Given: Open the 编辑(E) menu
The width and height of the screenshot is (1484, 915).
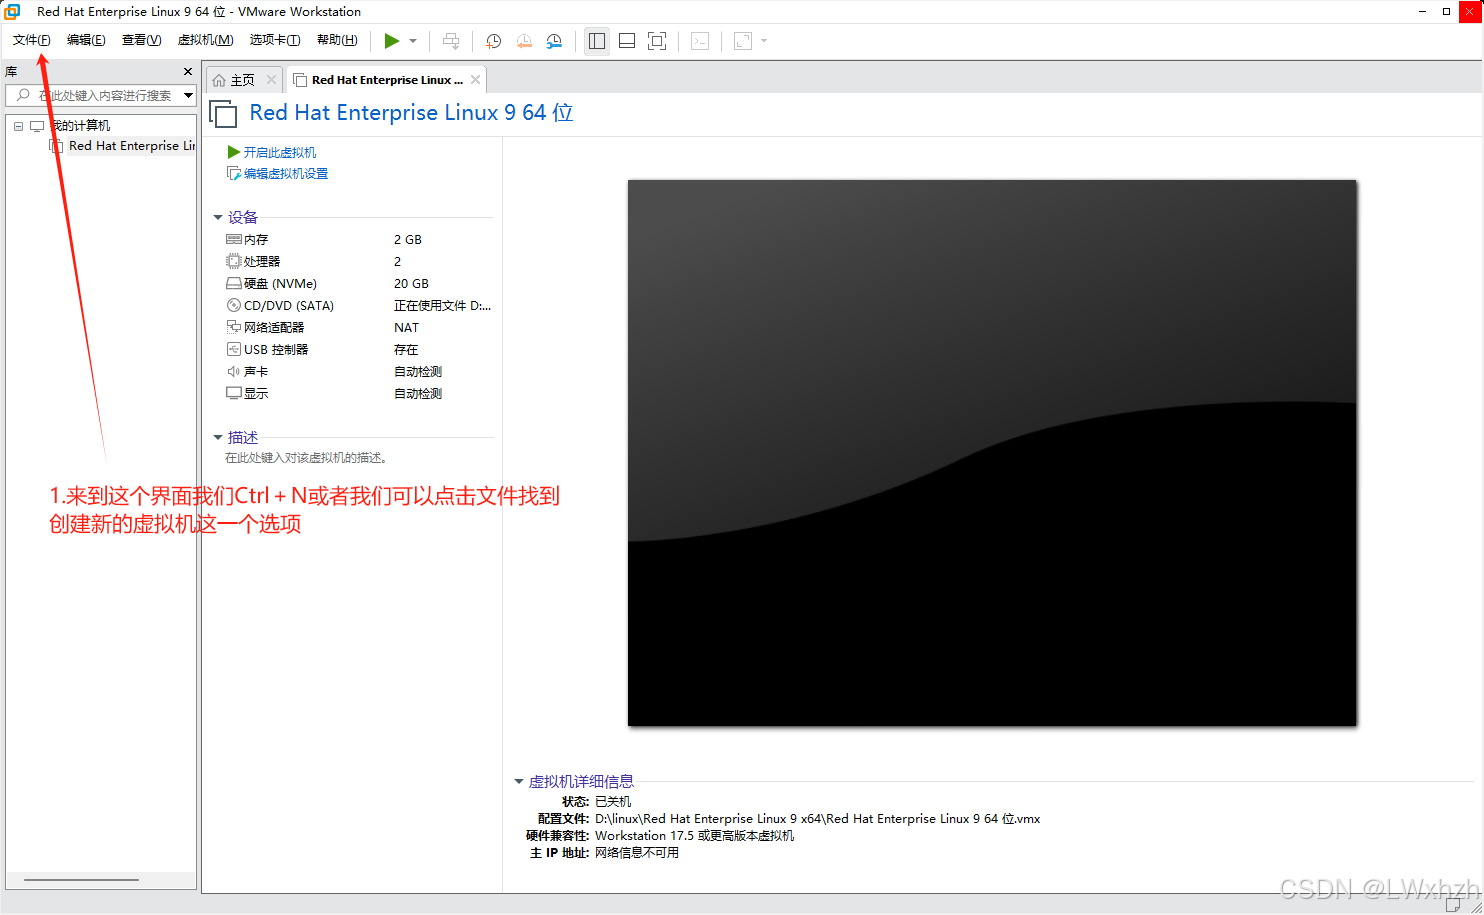Looking at the screenshot, I should coord(86,40).
